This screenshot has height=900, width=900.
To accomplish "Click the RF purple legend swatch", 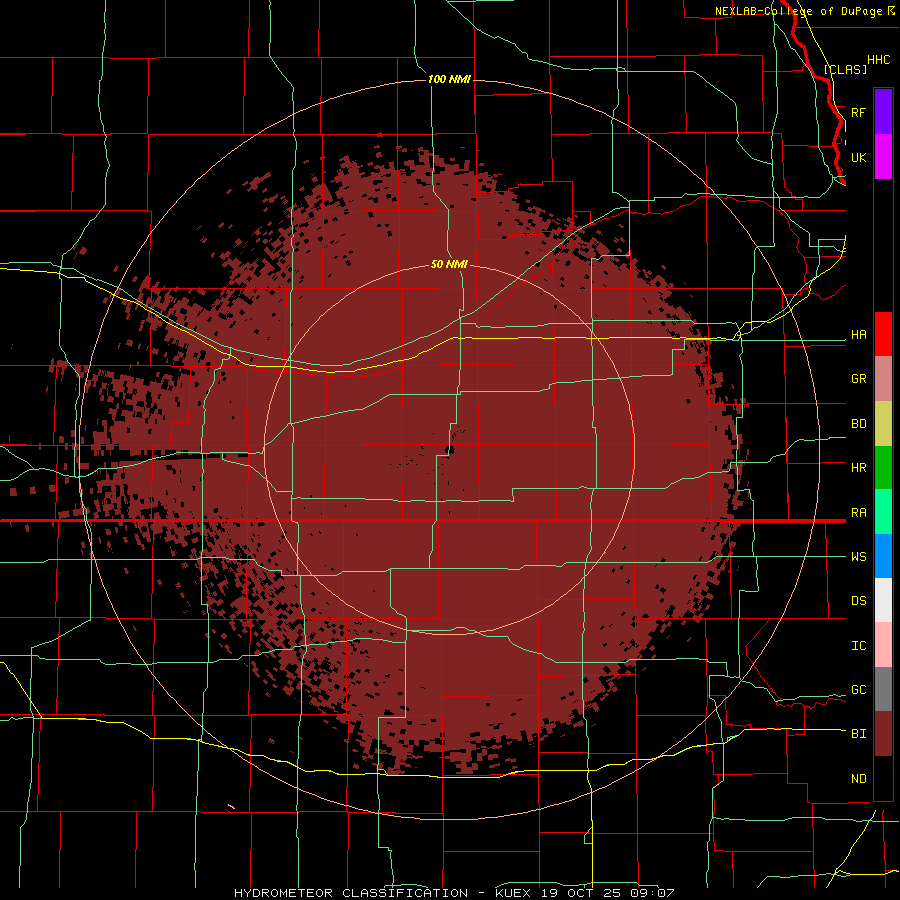I will point(883,112).
